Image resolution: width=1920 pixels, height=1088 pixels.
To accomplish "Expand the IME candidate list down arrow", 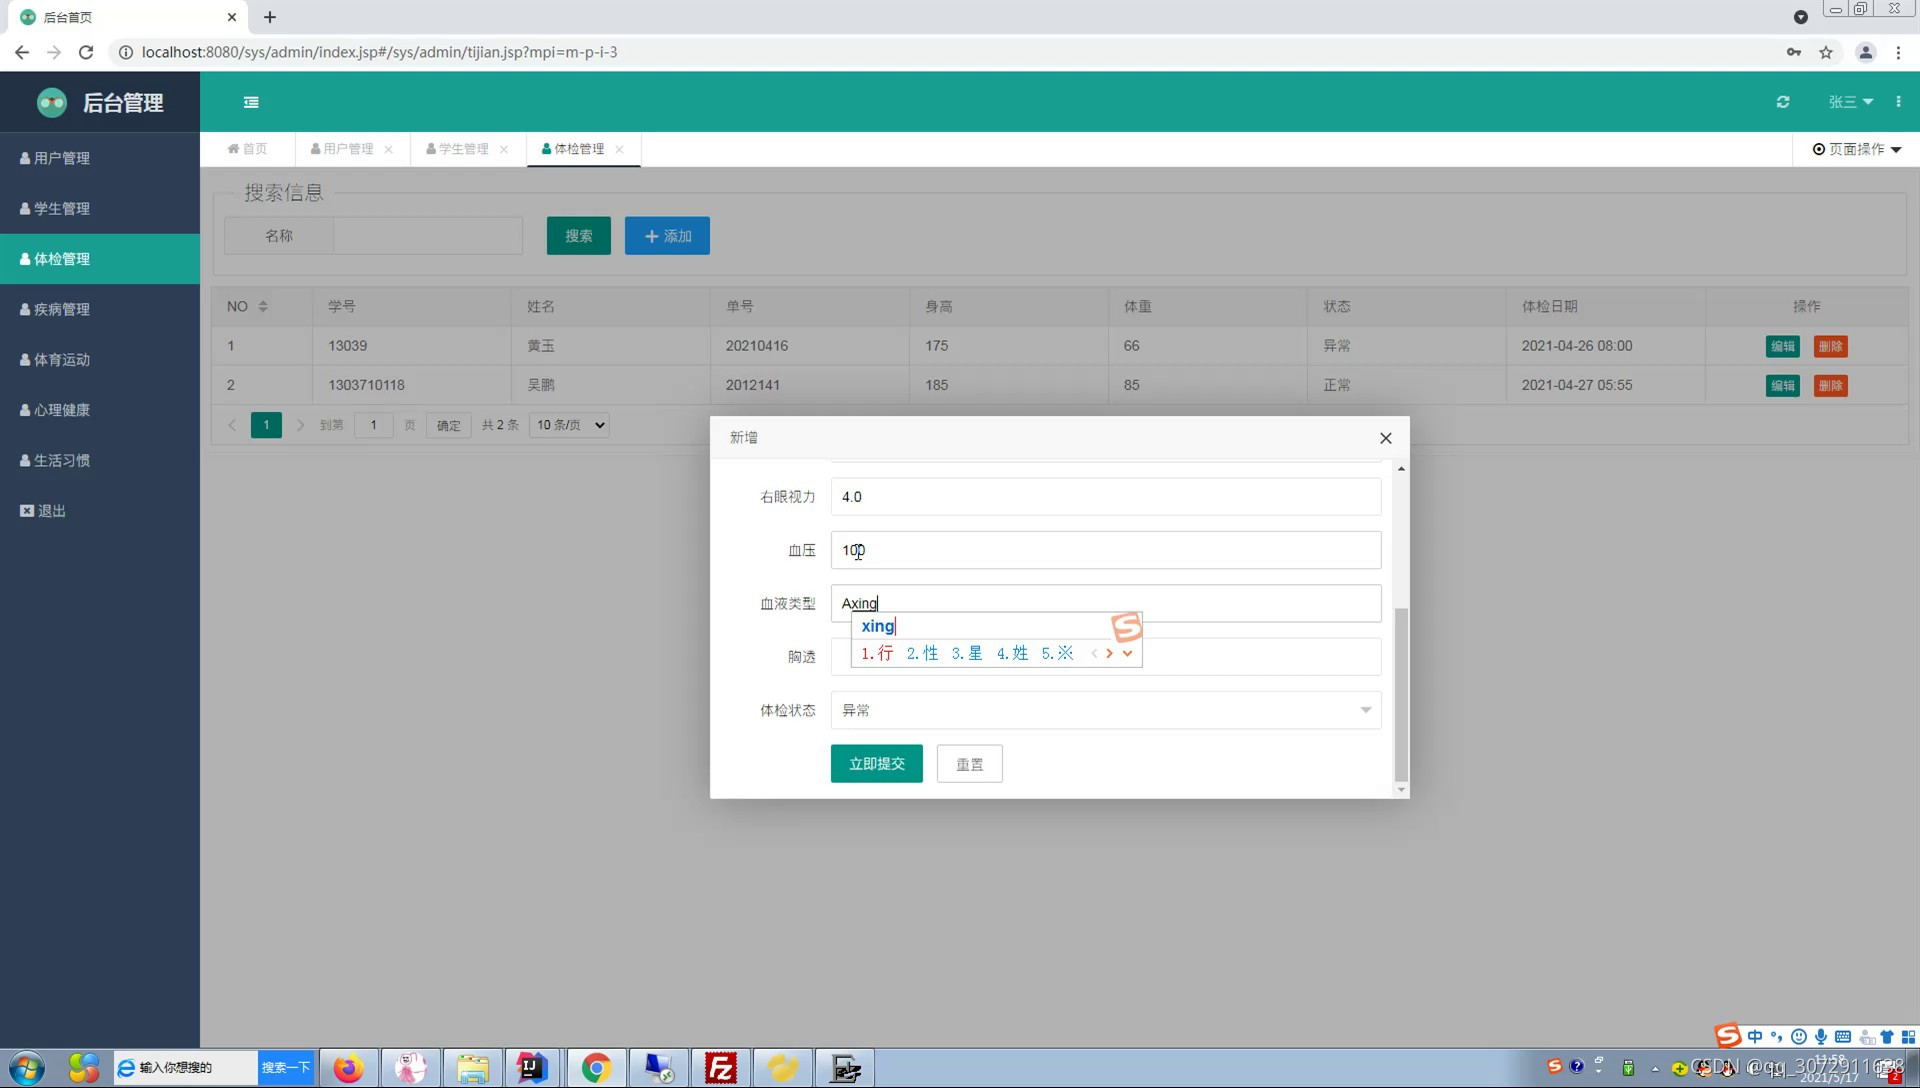I will pyautogui.click(x=1127, y=653).
